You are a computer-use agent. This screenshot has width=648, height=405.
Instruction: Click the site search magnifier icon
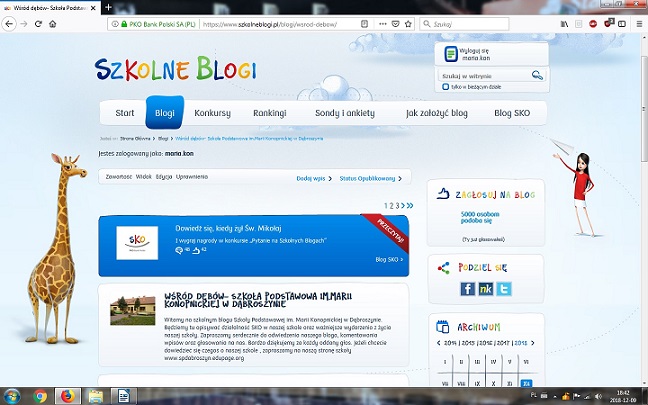[537, 75]
